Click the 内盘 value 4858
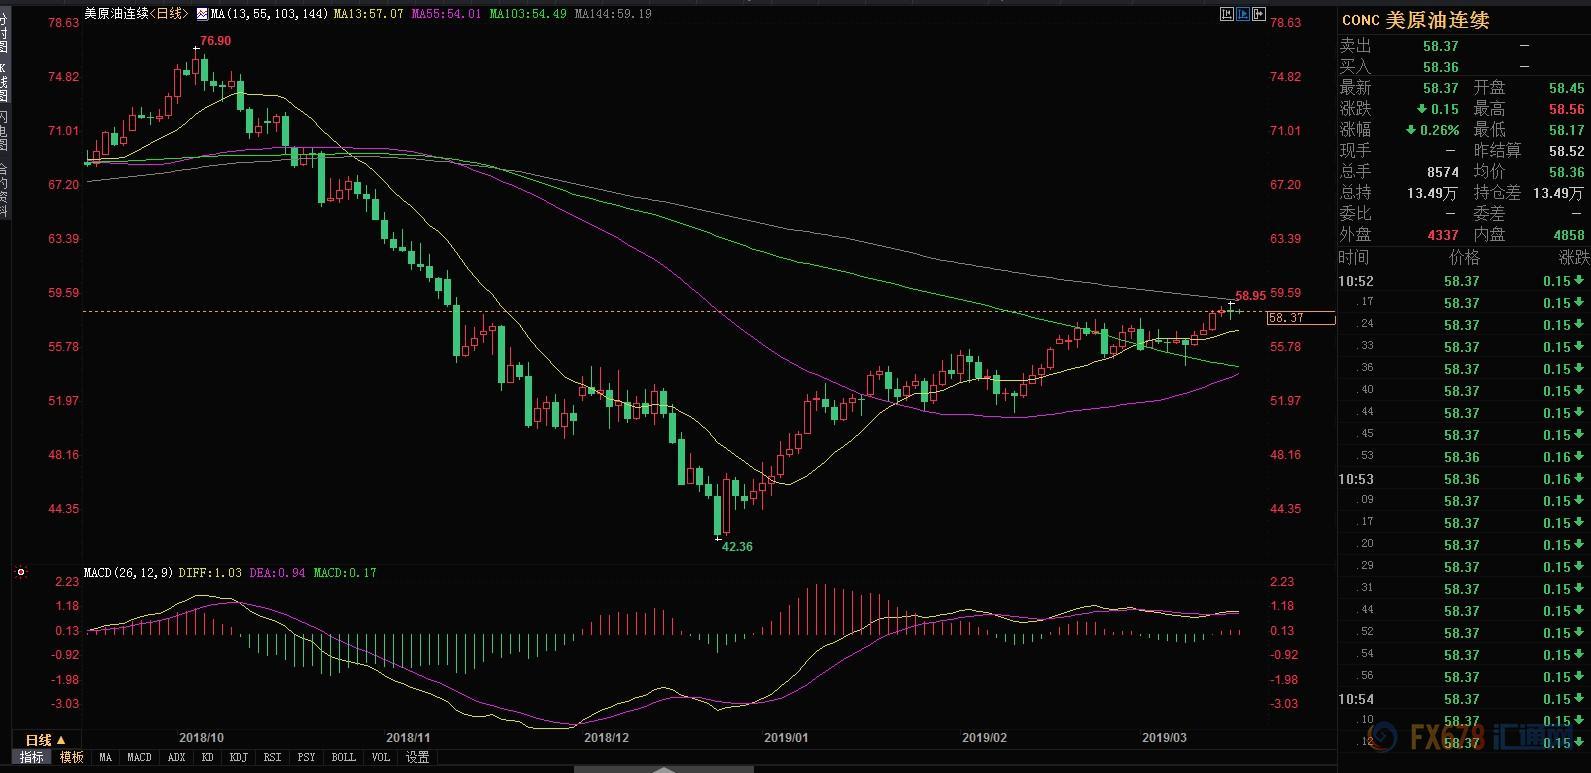Screen dimensions: 1591x773 1569,235
